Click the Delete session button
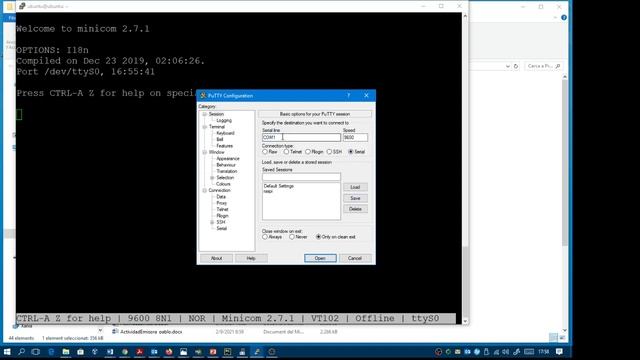The image size is (640, 360). click(355, 209)
